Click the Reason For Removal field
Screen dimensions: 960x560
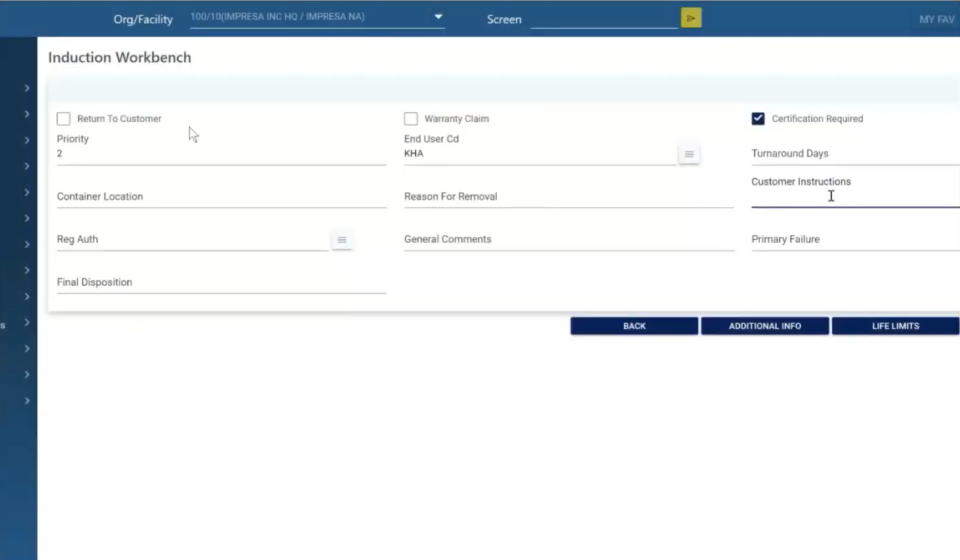(x=569, y=196)
